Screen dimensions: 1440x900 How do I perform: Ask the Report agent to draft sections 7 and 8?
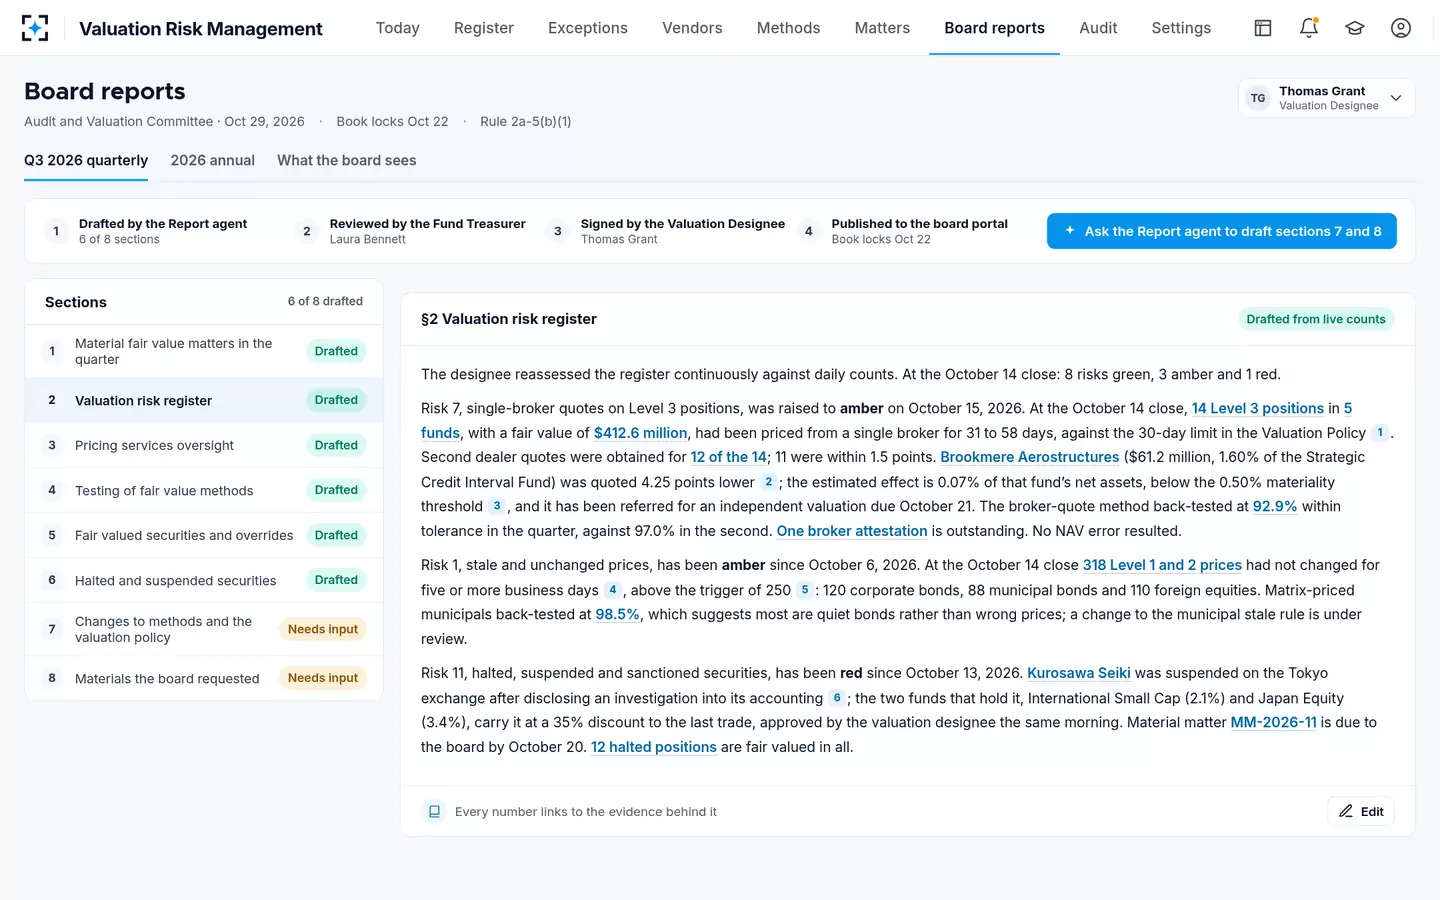pos(1221,231)
